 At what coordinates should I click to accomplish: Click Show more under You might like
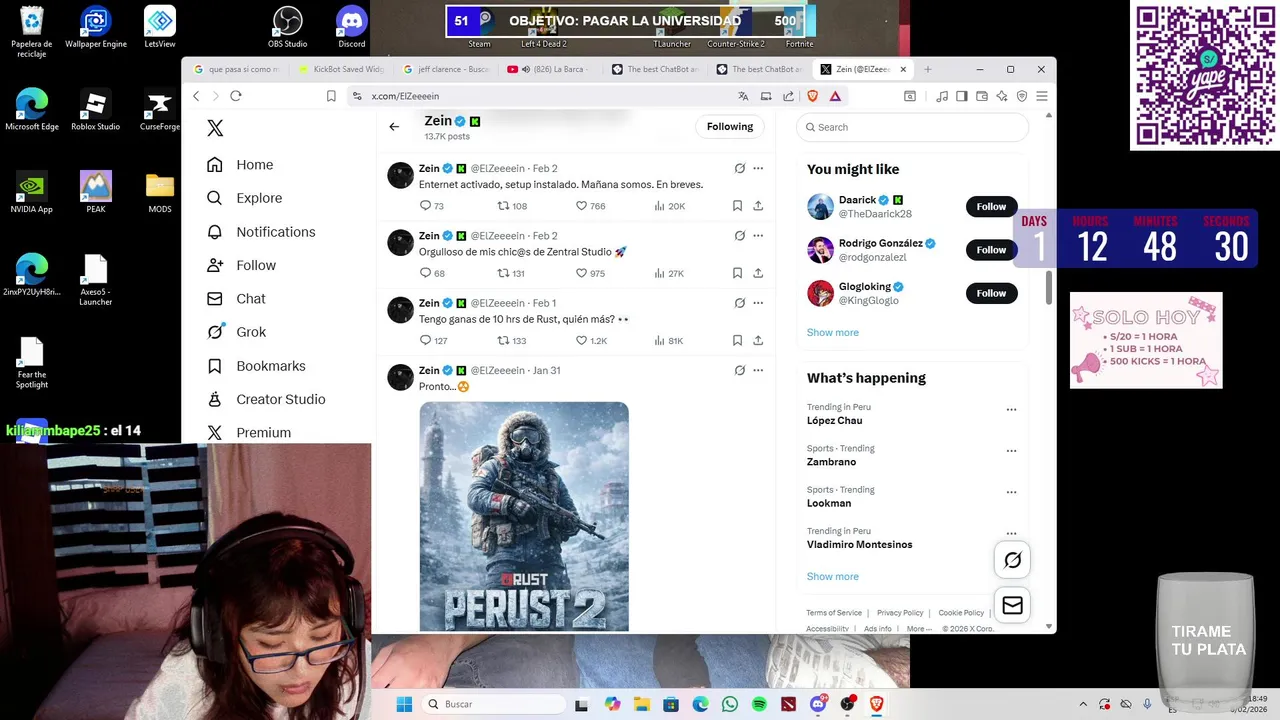(x=833, y=333)
